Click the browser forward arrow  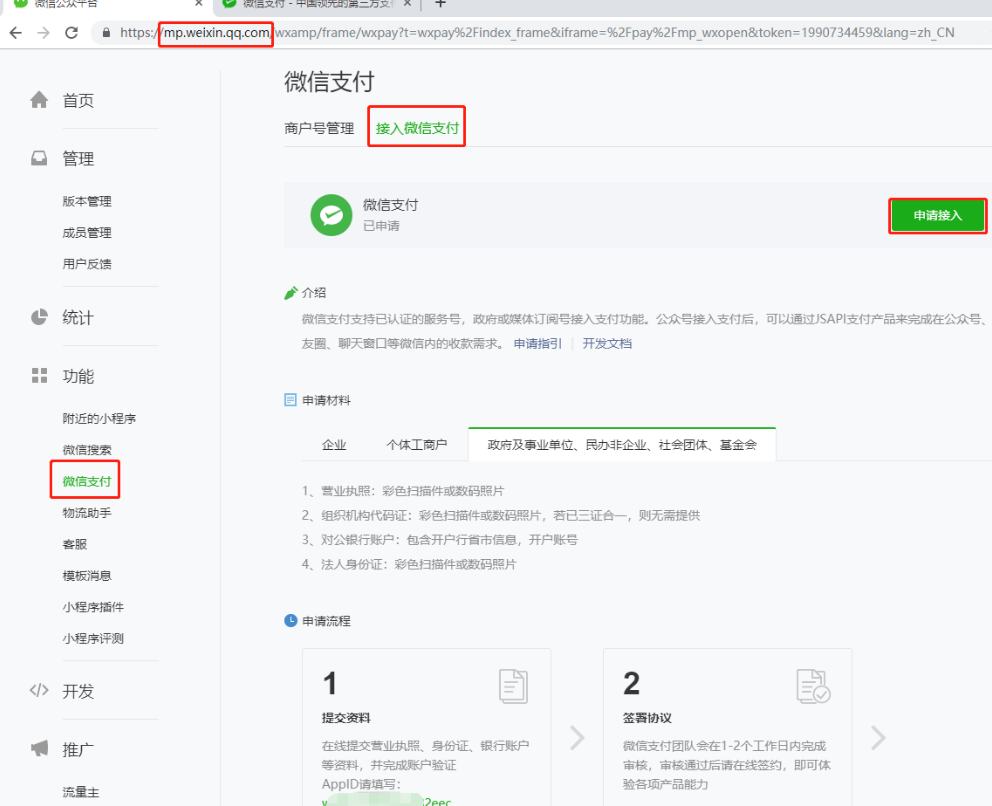(x=44, y=33)
